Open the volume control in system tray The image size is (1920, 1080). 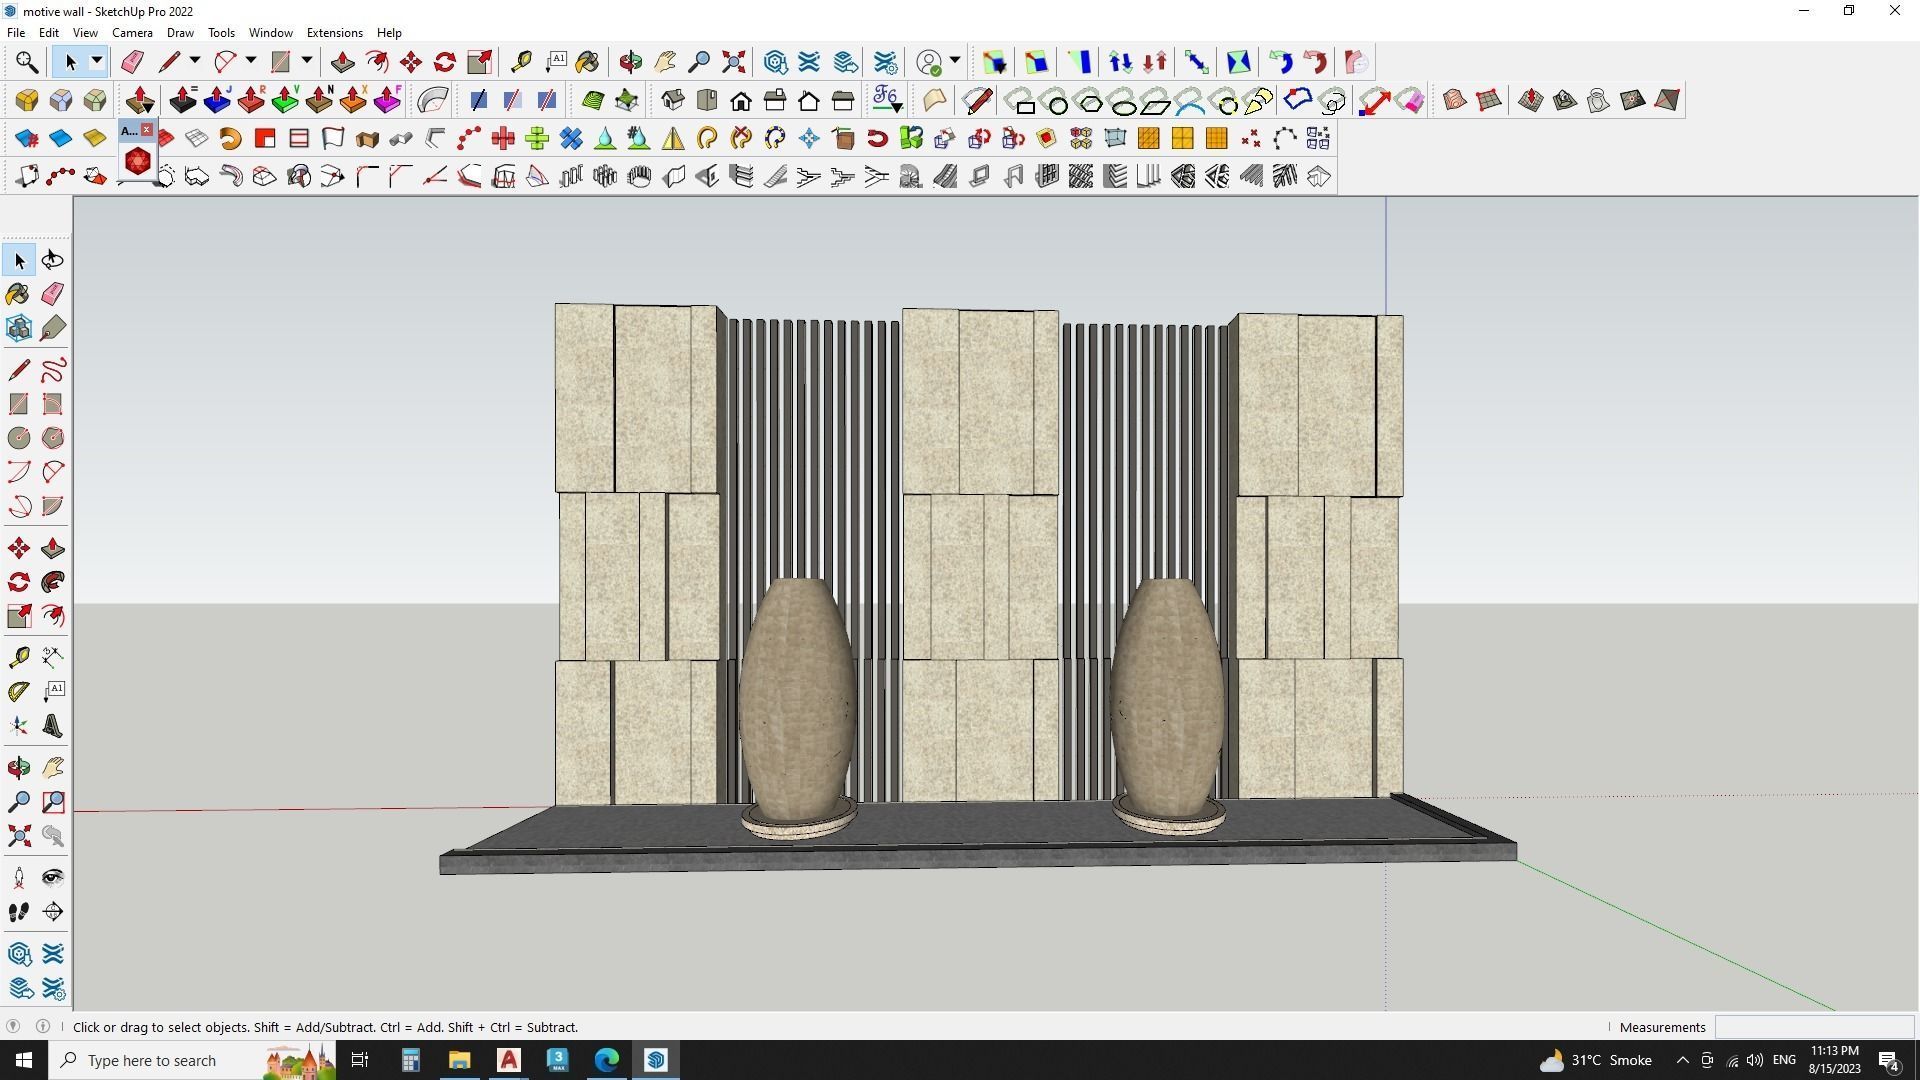1755,1060
